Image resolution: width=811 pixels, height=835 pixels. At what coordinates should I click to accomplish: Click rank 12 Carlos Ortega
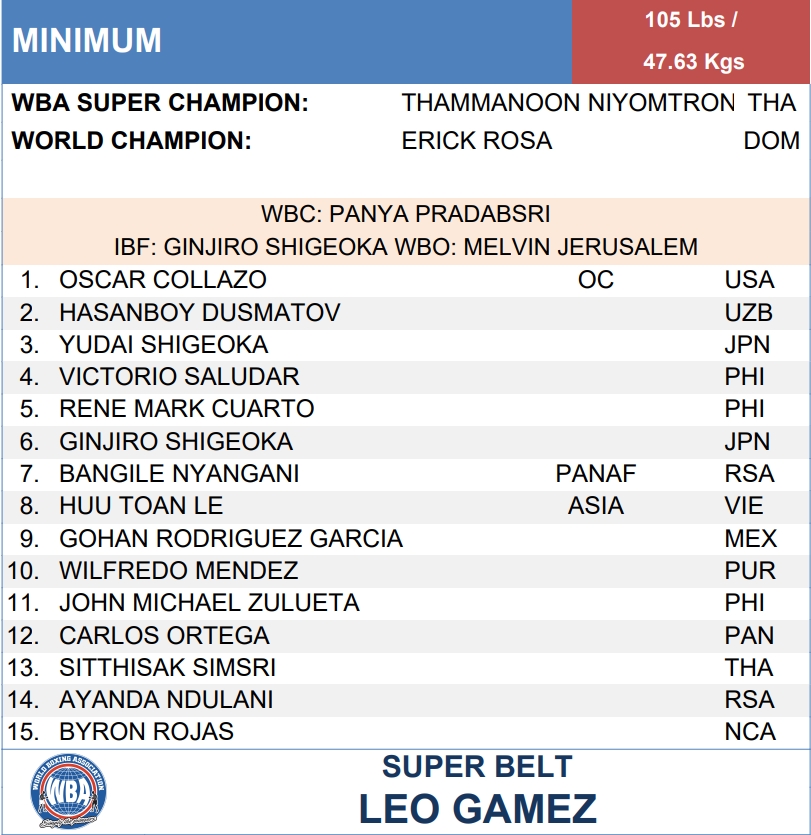(x=165, y=636)
